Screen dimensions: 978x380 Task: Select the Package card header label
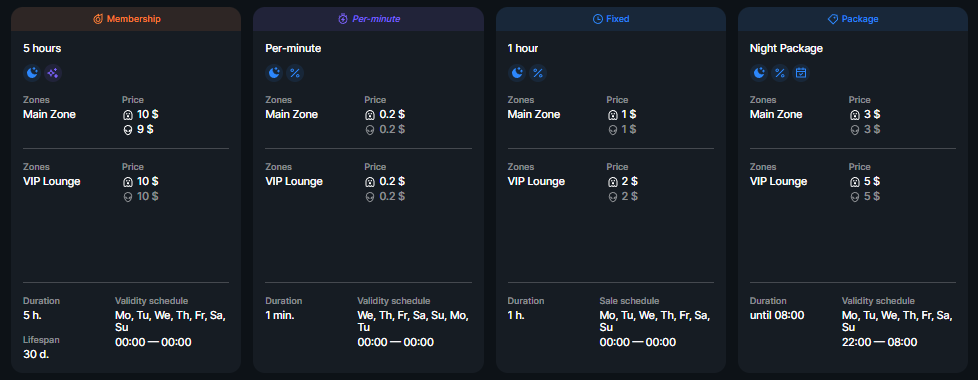[x=860, y=19]
